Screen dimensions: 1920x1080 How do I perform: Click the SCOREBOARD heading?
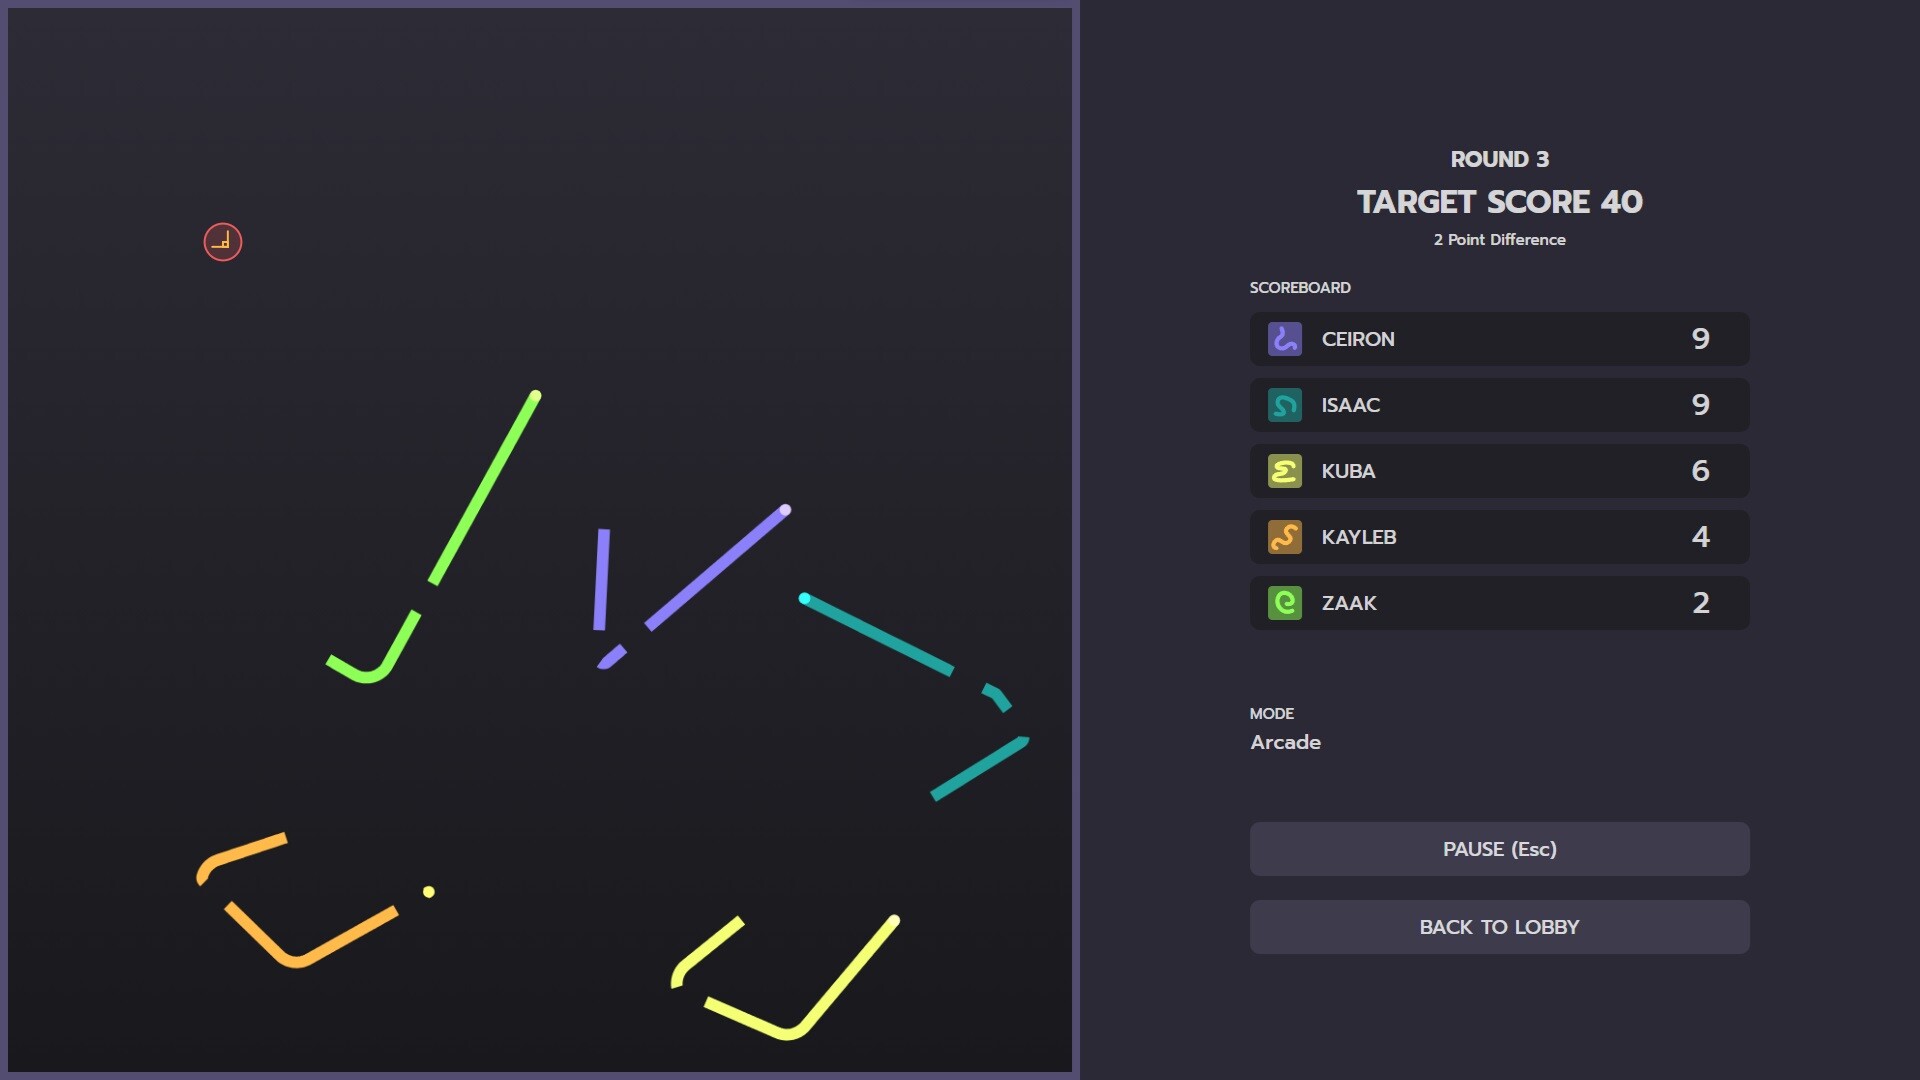pyautogui.click(x=1300, y=288)
